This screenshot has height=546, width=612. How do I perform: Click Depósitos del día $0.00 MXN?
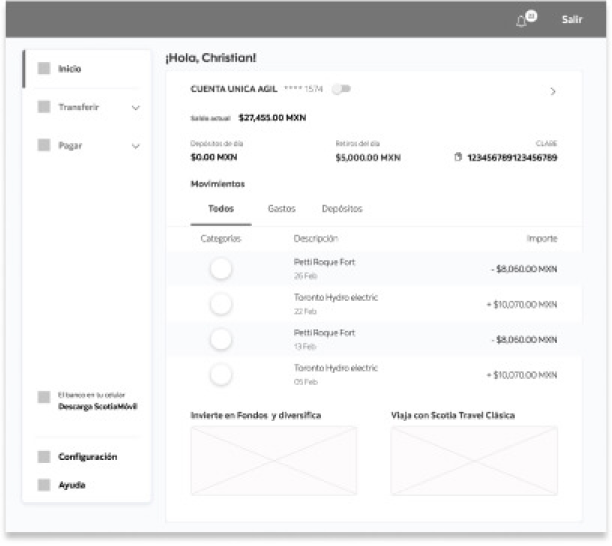tap(214, 157)
